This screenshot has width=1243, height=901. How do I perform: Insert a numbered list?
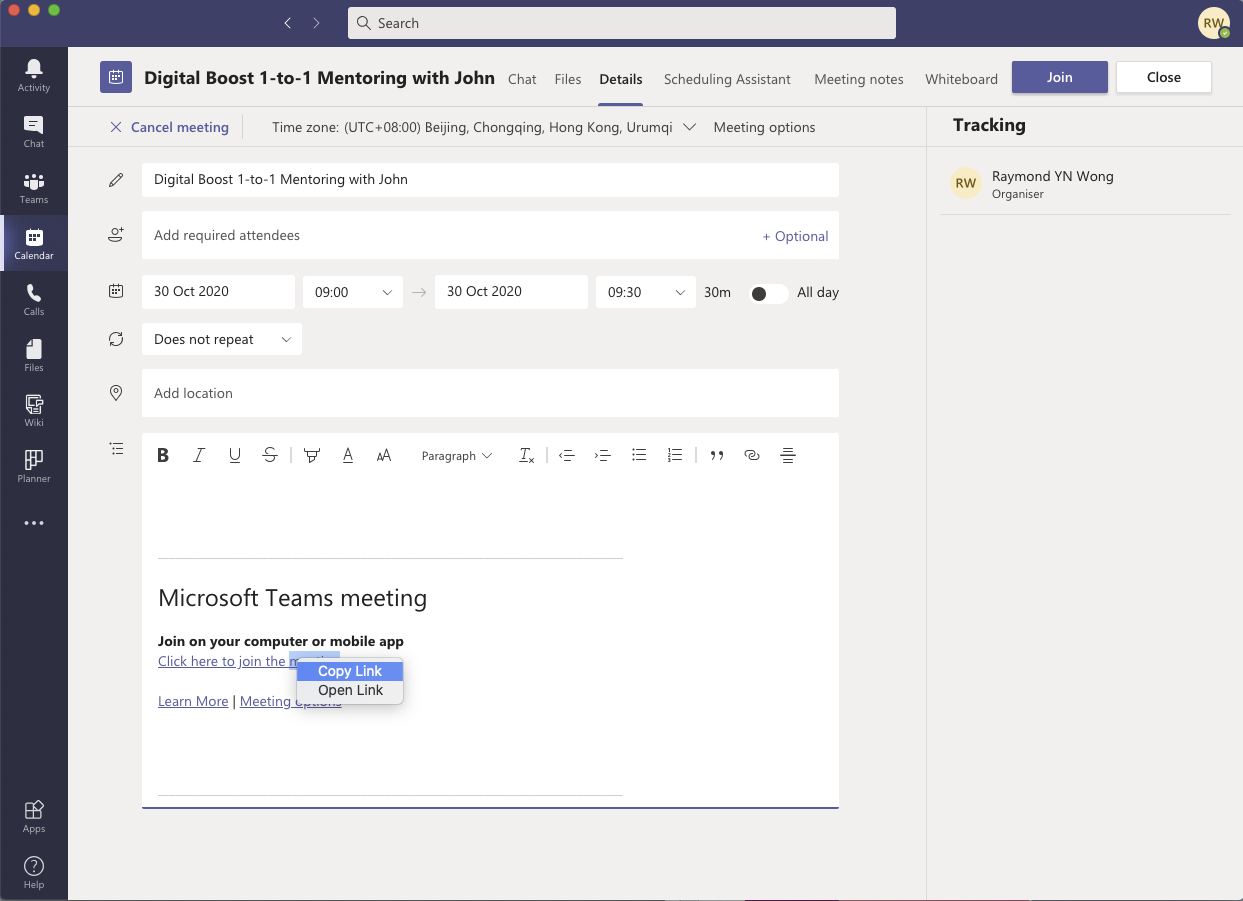coord(675,456)
